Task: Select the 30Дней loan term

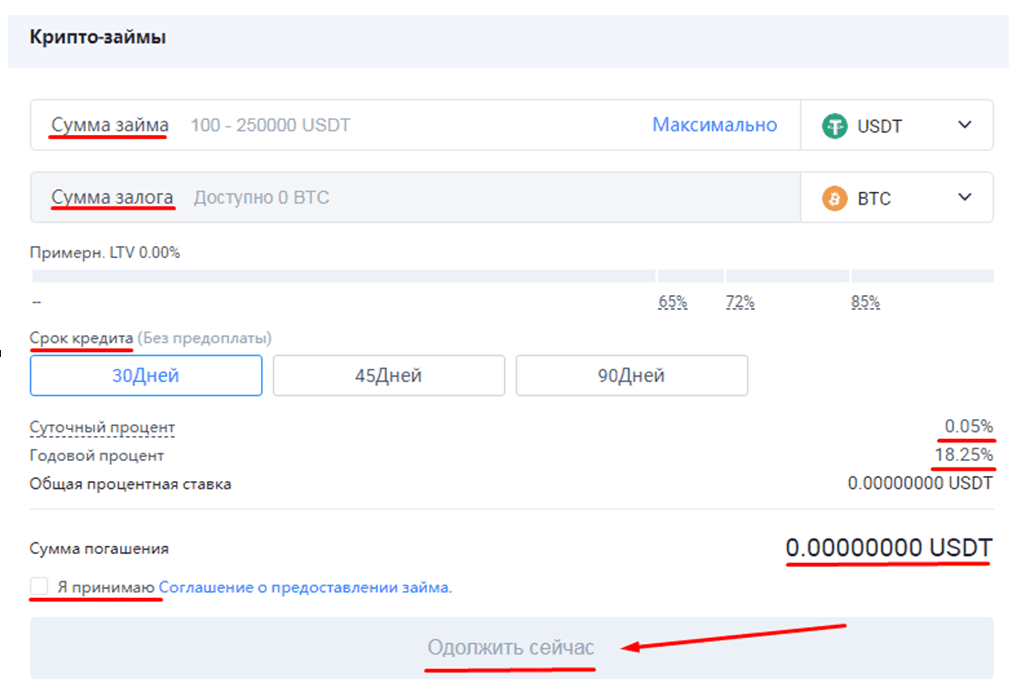Action: [146, 375]
